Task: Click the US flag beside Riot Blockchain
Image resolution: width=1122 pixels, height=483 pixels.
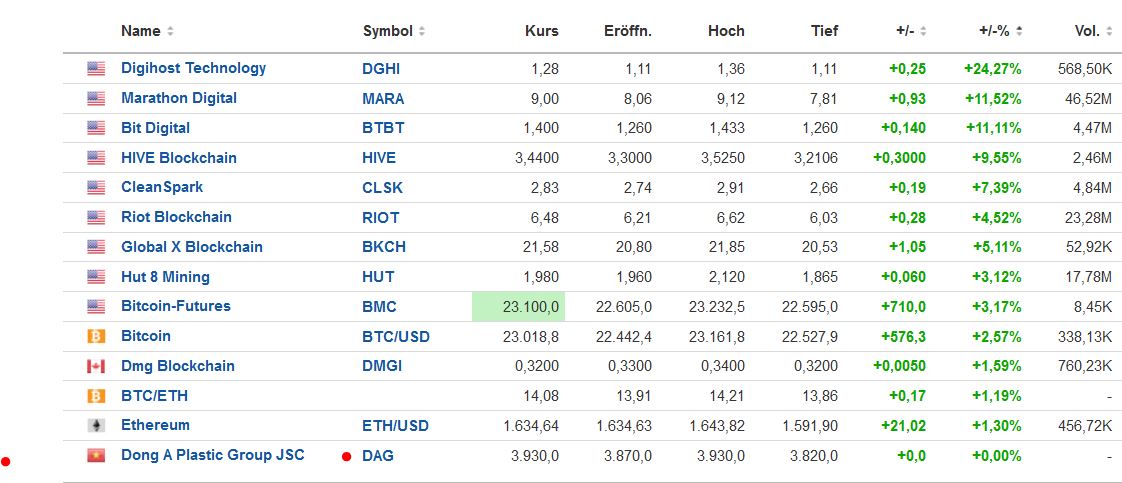Action: [x=96, y=218]
